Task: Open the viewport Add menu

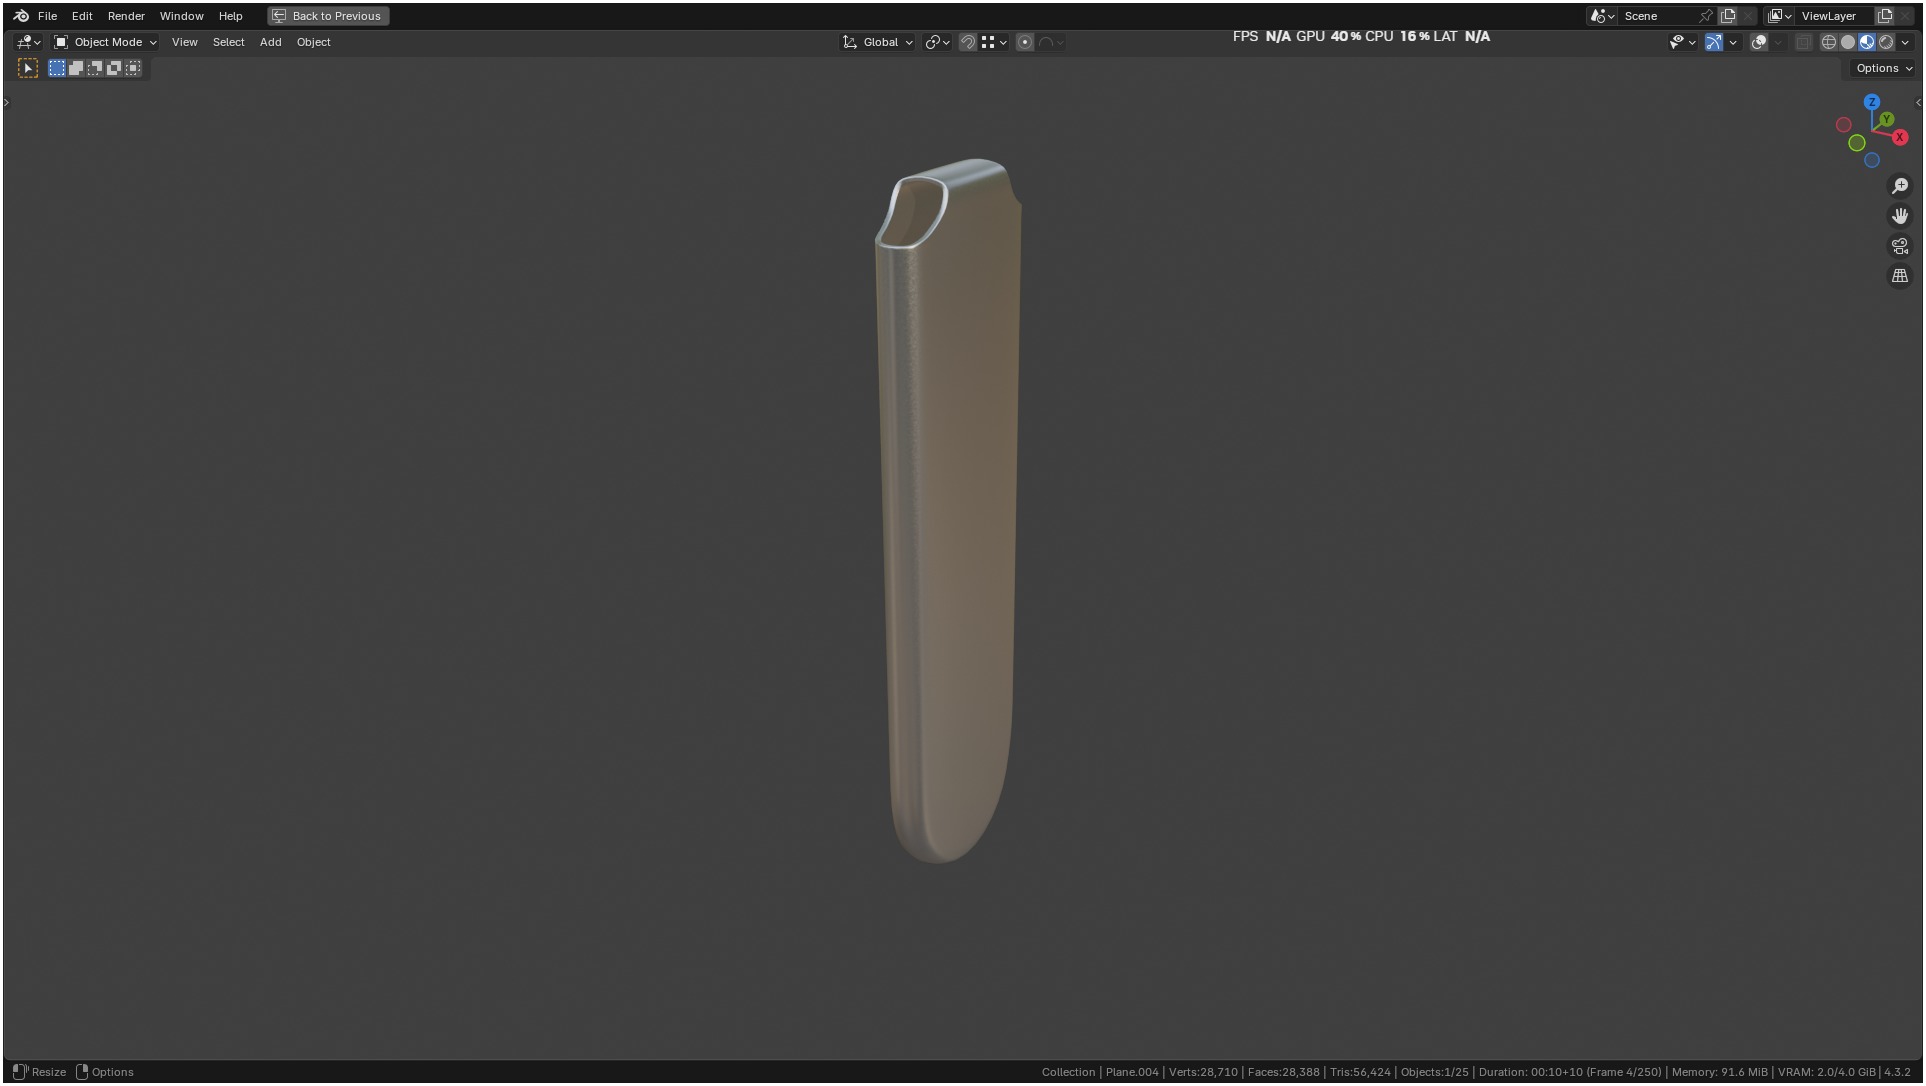Action: click(x=270, y=42)
